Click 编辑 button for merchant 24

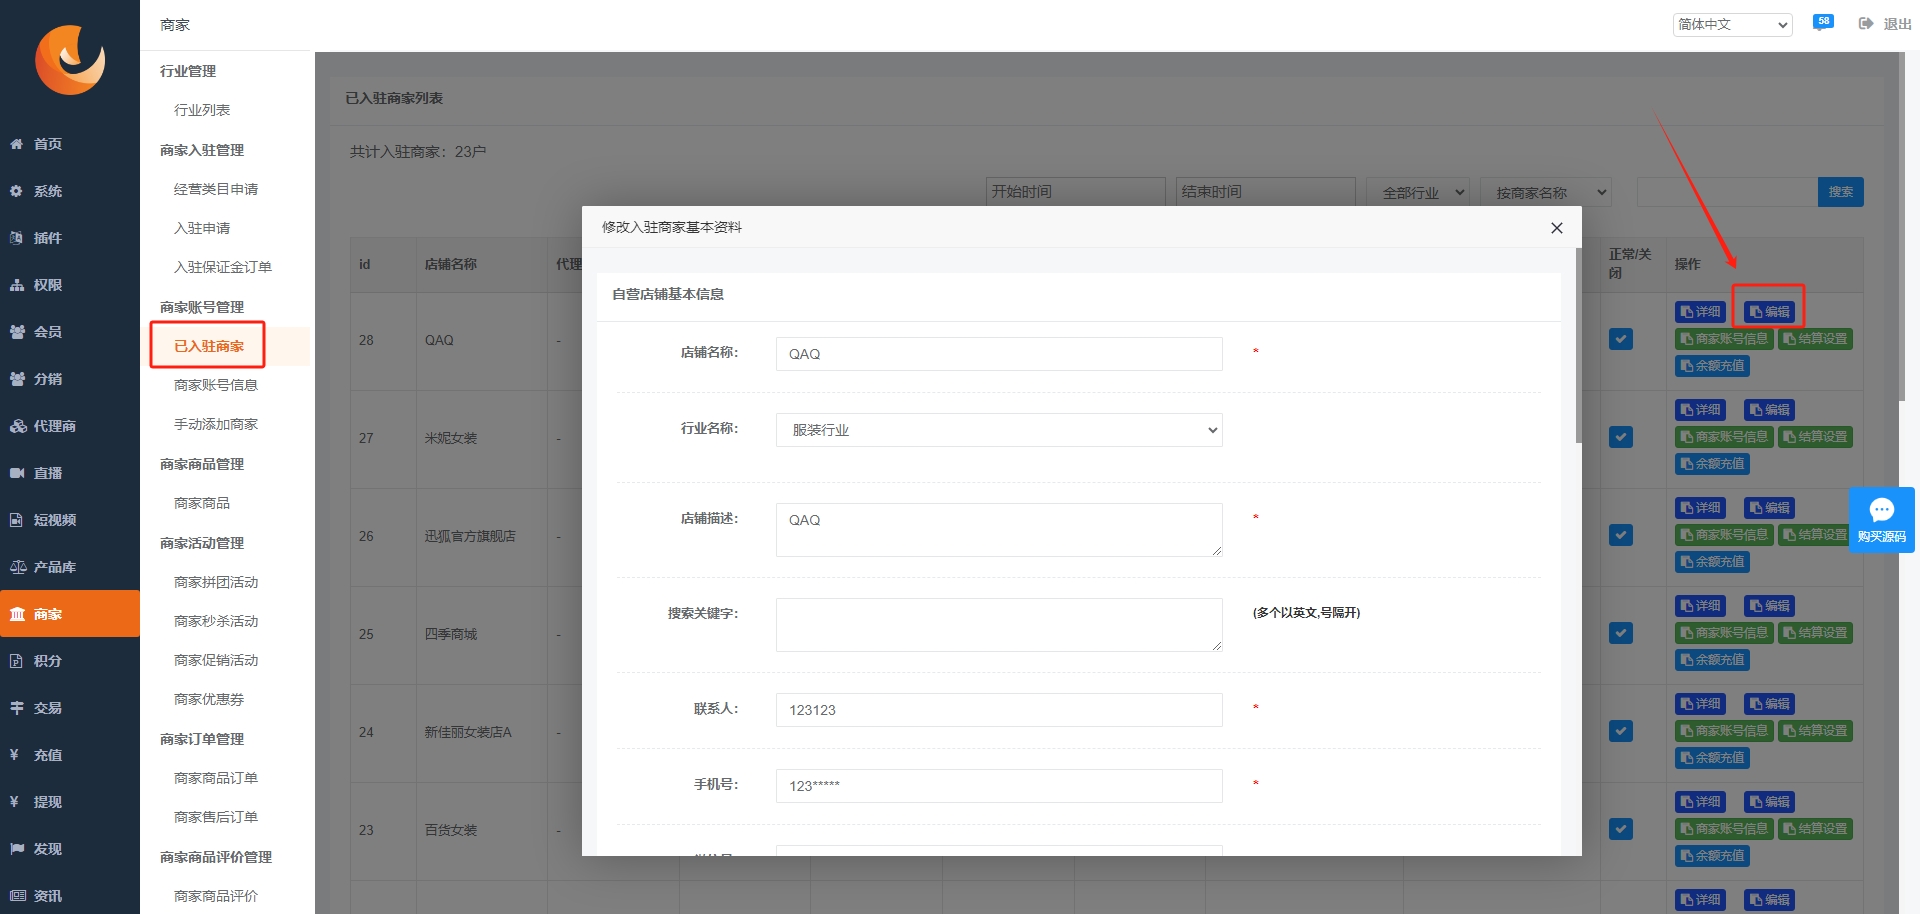[x=1770, y=704]
